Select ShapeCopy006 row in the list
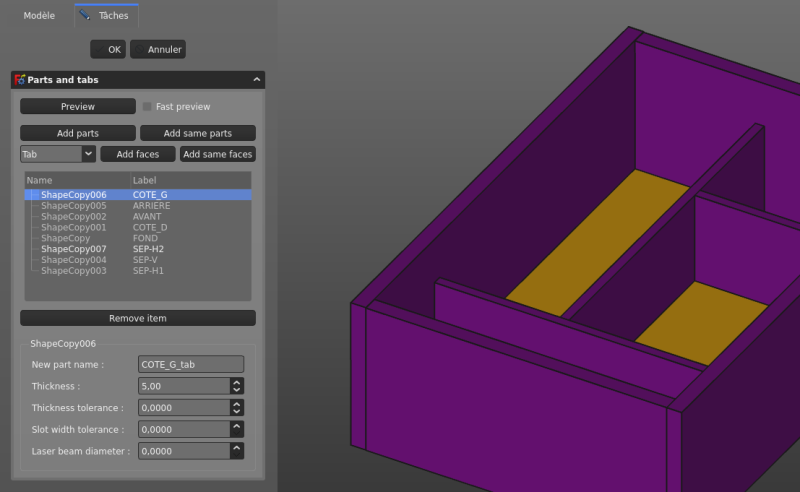 138,194
